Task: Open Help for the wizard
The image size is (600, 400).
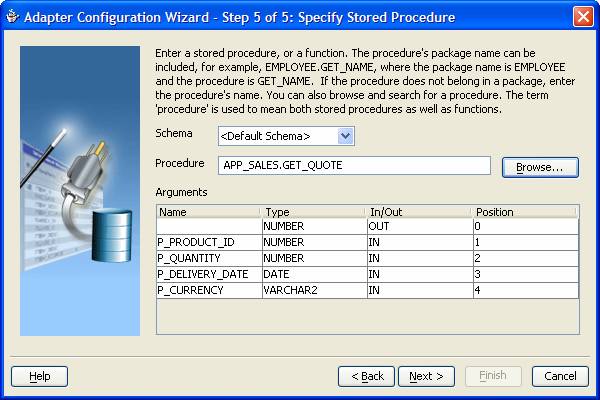Action: pyautogui.click(x=39, y=376)
